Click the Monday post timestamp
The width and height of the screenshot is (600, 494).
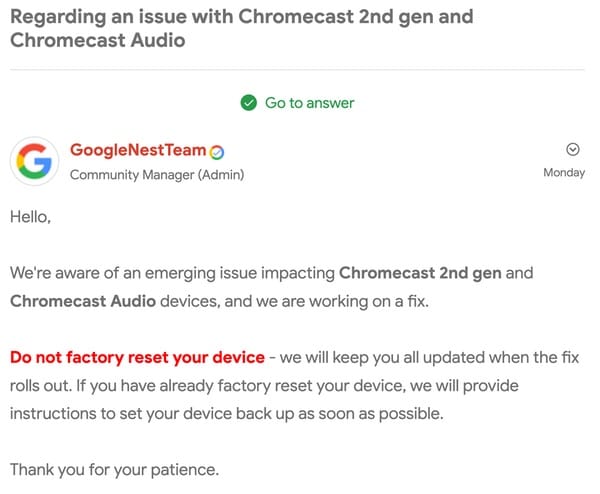[x=564, y=173]
